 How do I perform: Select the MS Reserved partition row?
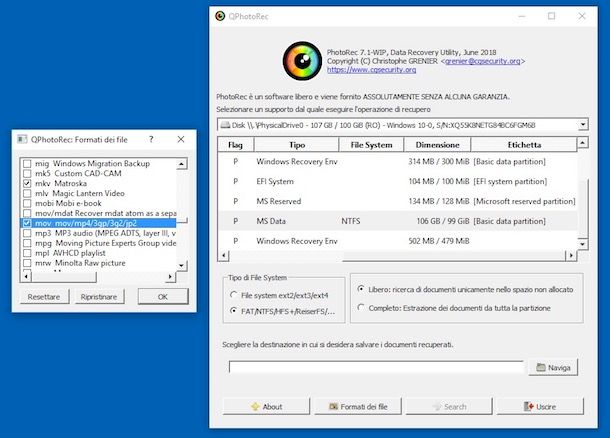click(398, 201)
